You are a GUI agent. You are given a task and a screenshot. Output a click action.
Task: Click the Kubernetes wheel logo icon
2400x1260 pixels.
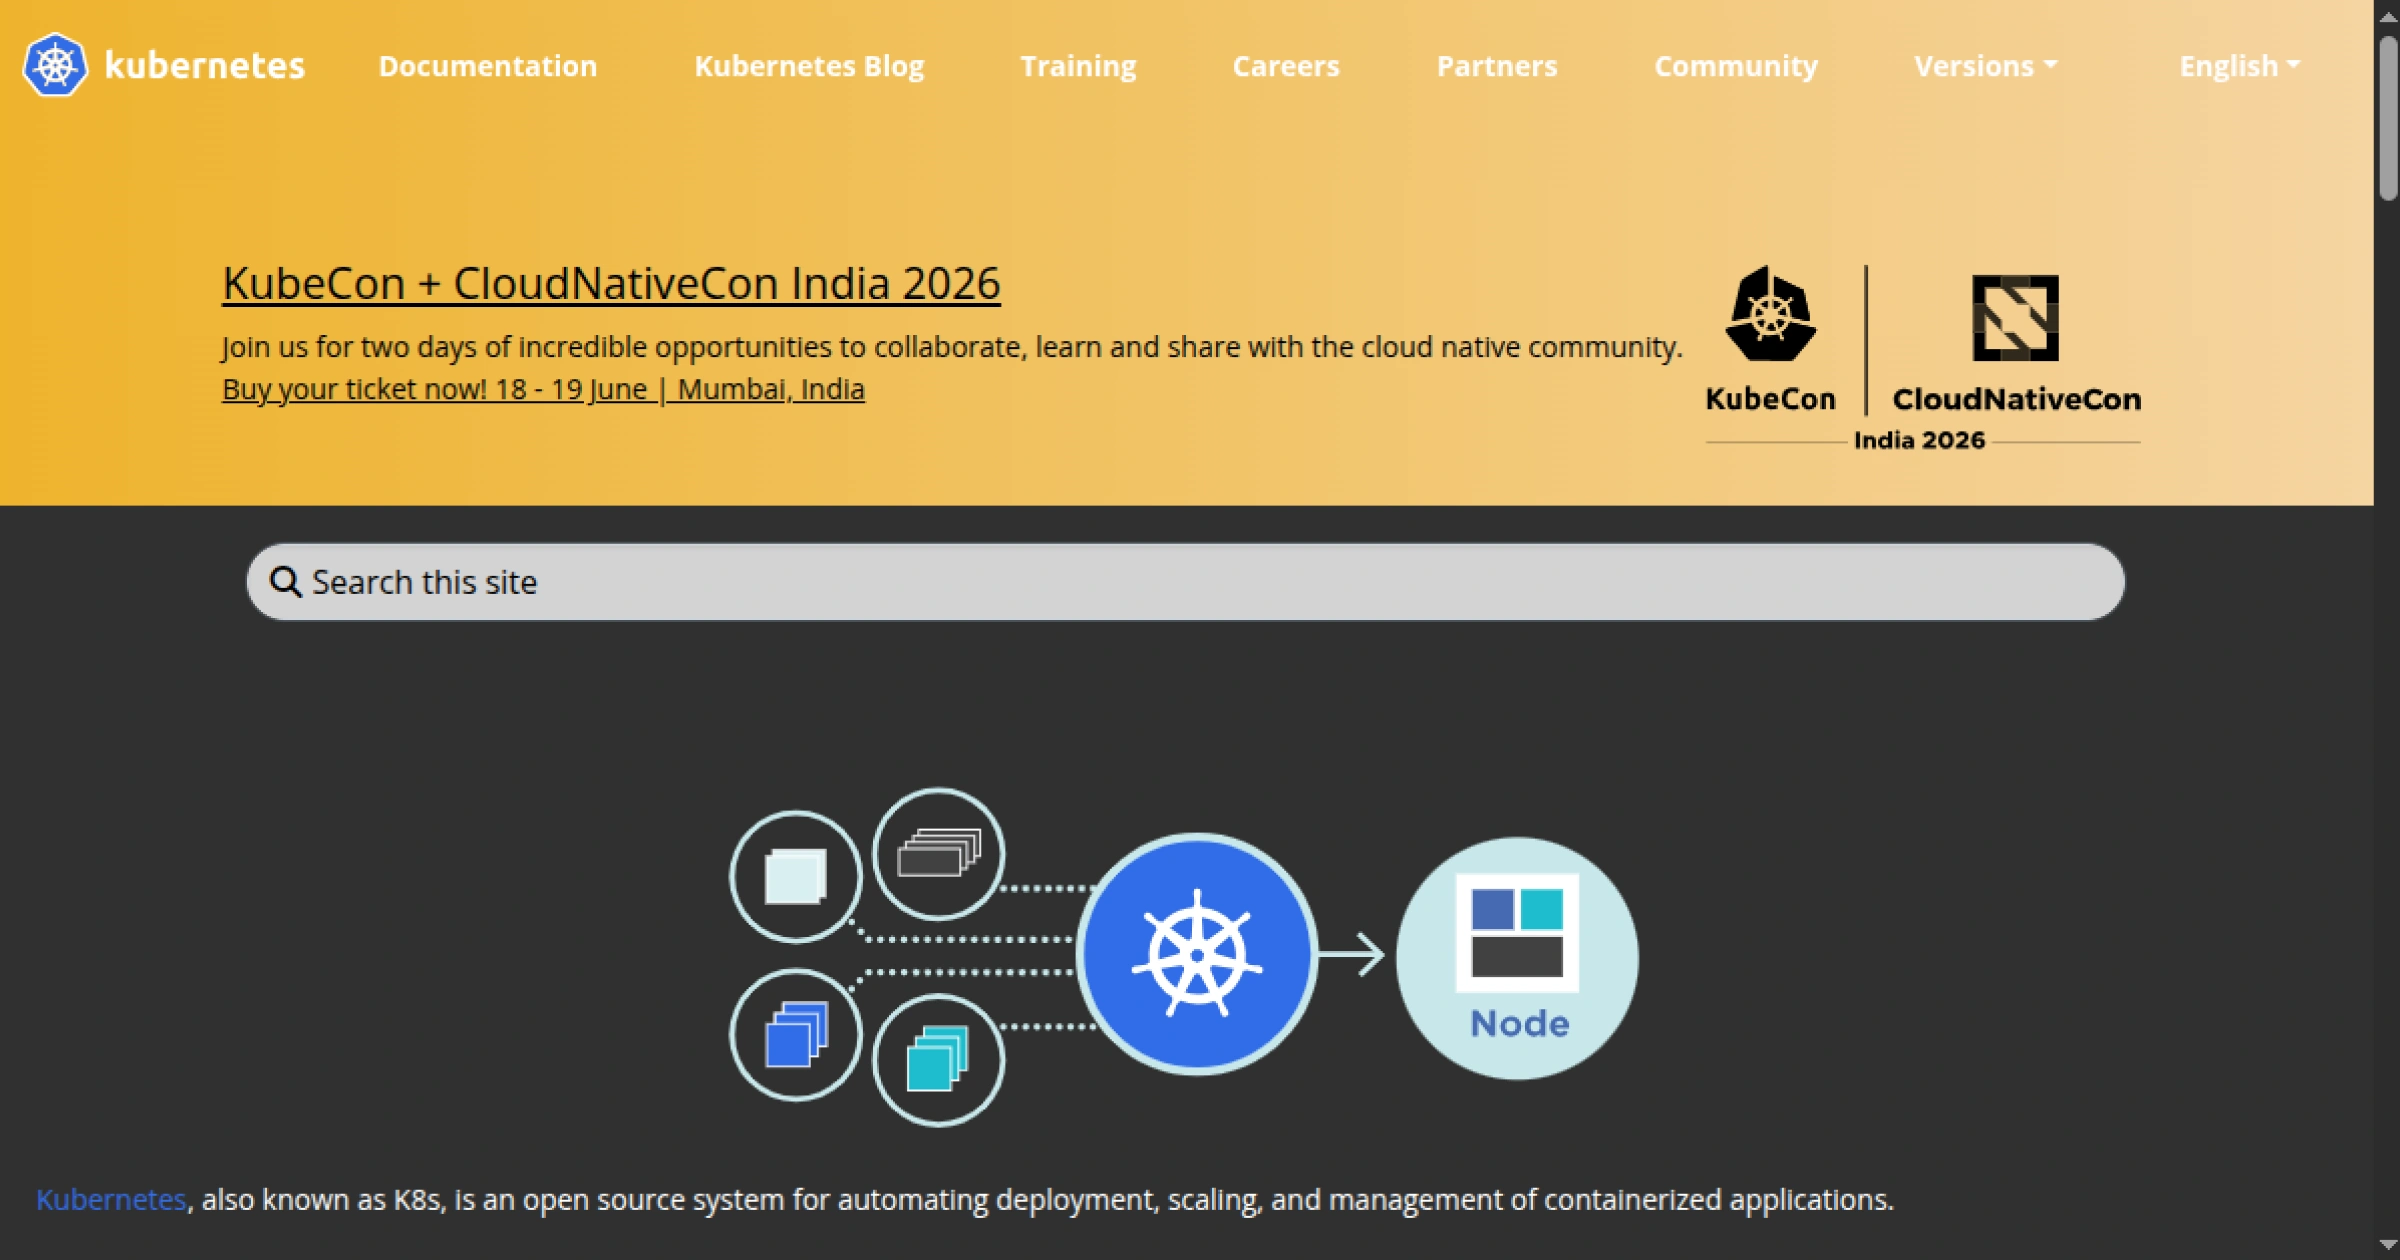[x=55, y=65]
